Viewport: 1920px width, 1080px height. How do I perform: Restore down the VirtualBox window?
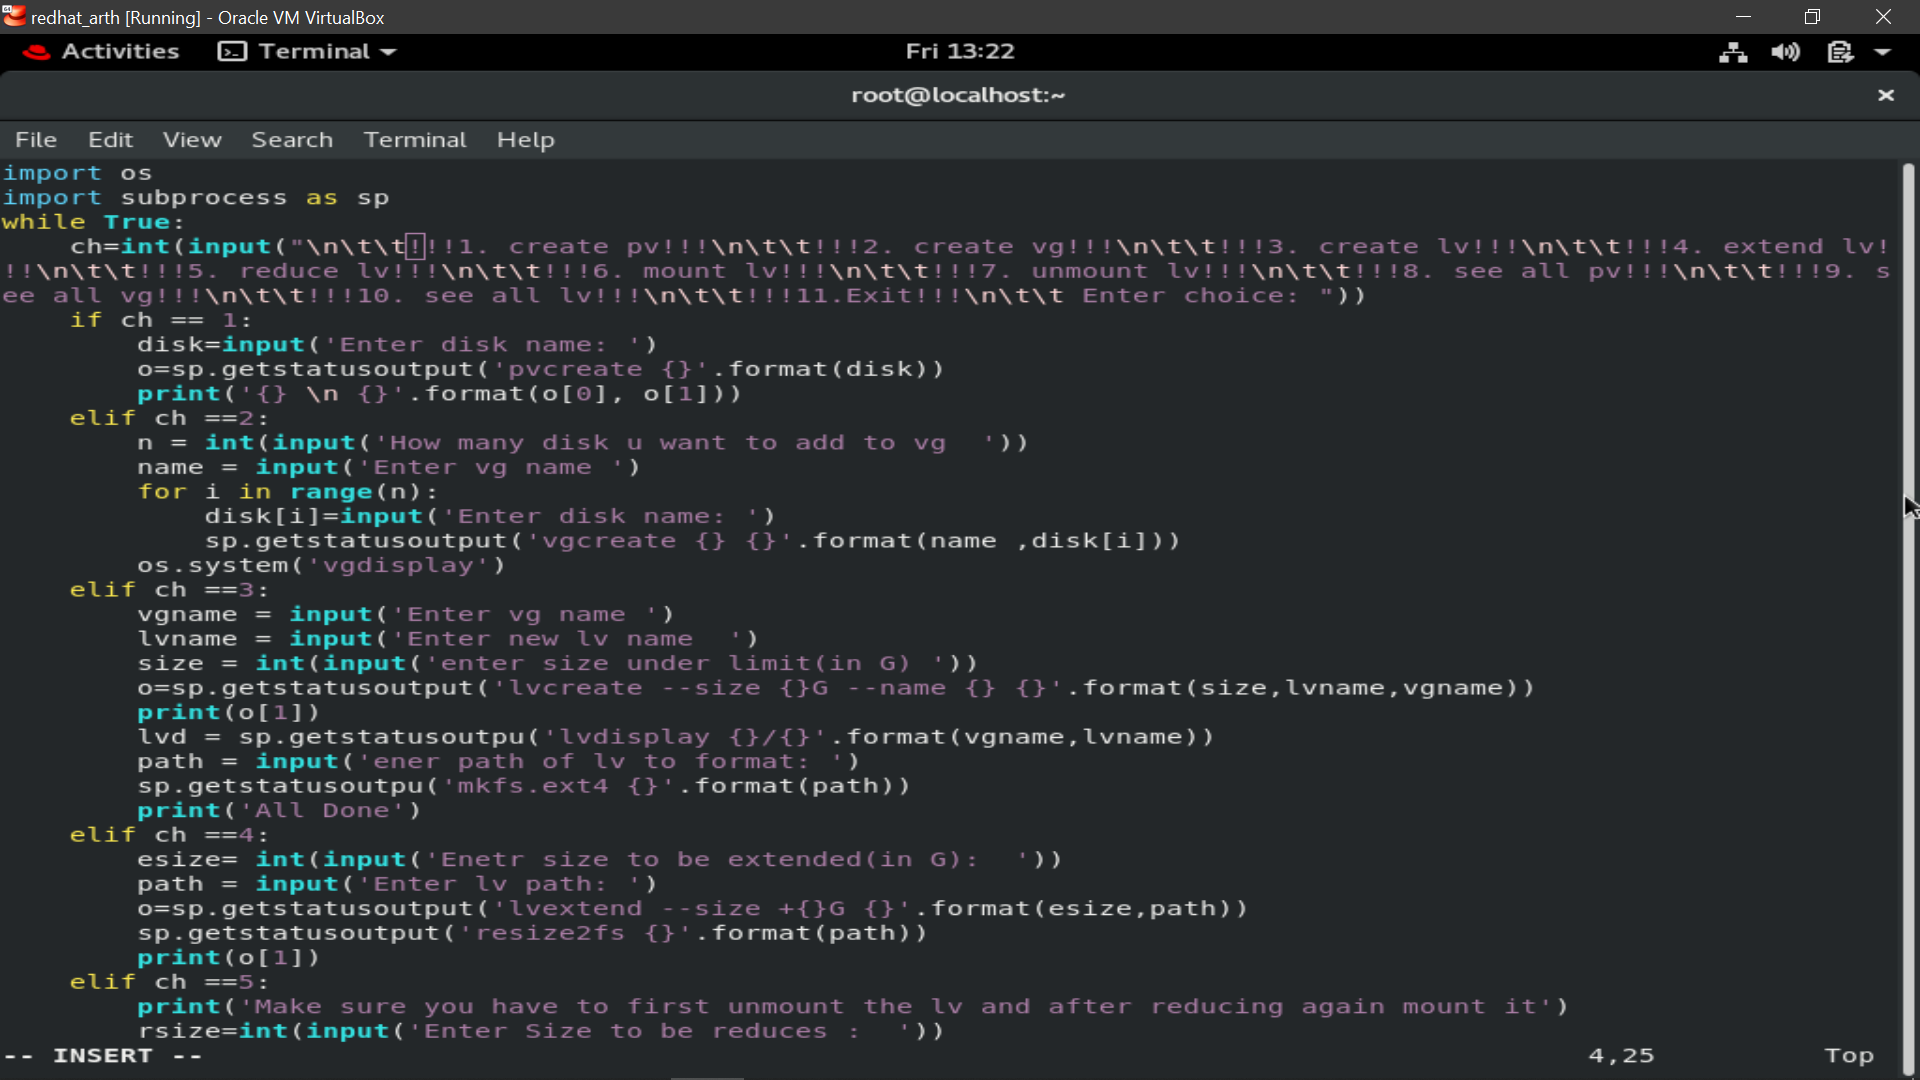1813,17
